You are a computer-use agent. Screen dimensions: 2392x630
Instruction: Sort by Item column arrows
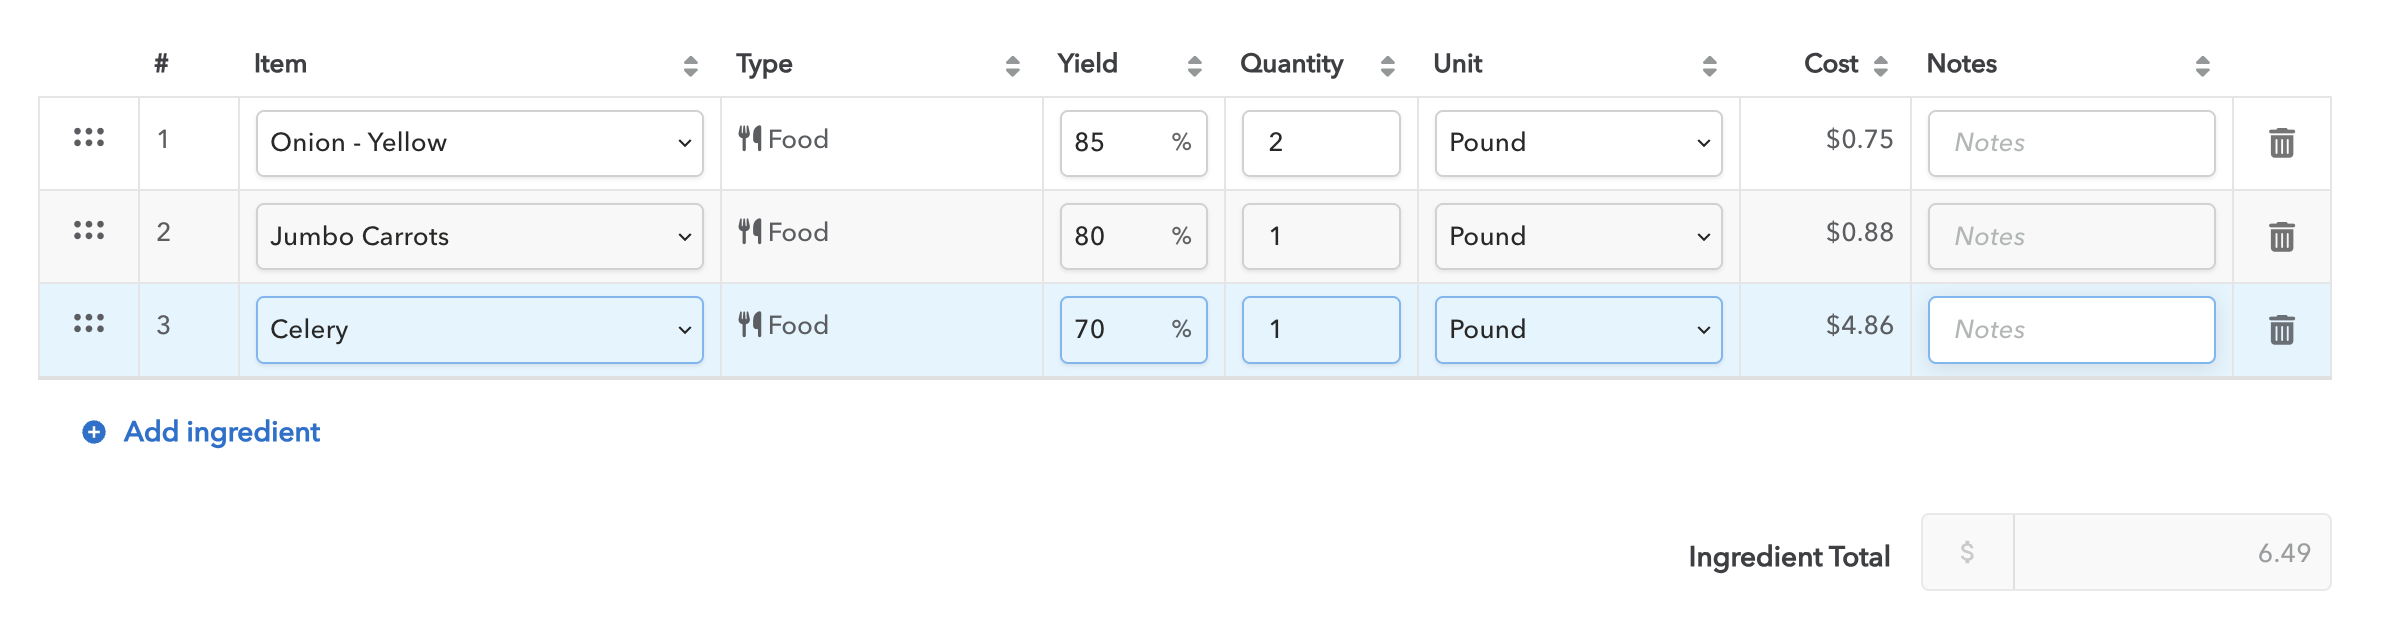coord(690,66)
